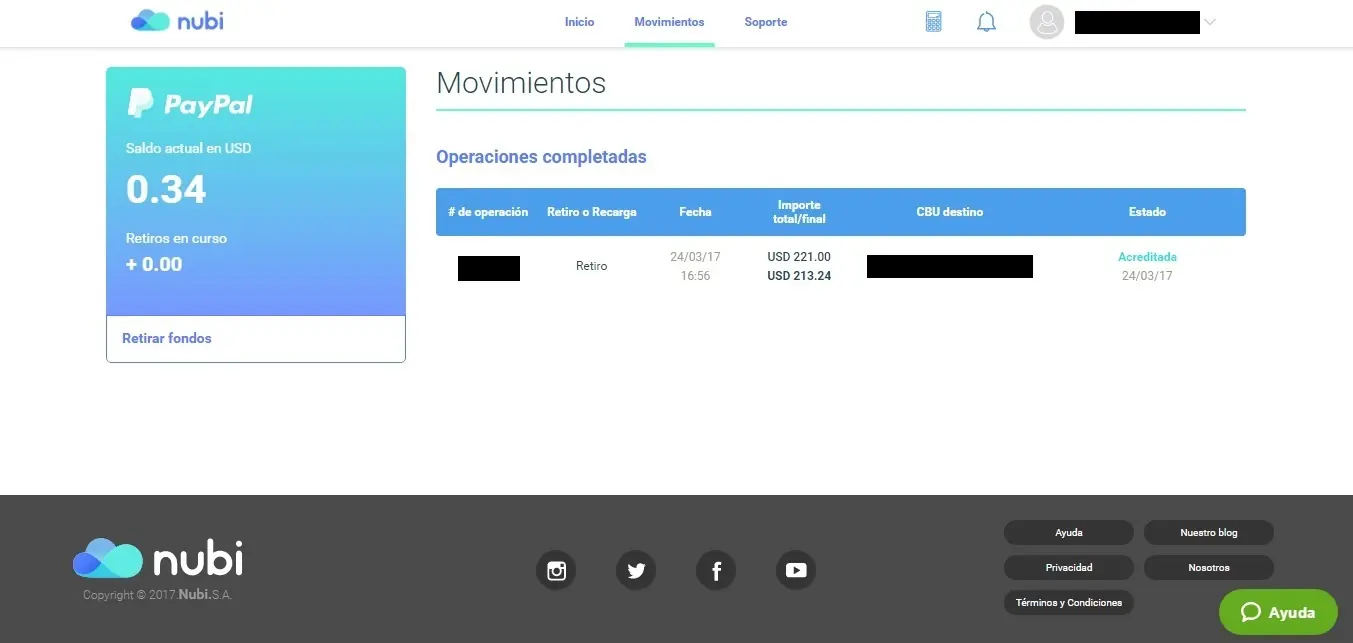The height and width of the screenshot is (643, 1353).
Task: Open the Soporte tab
Action: [766, 22]
